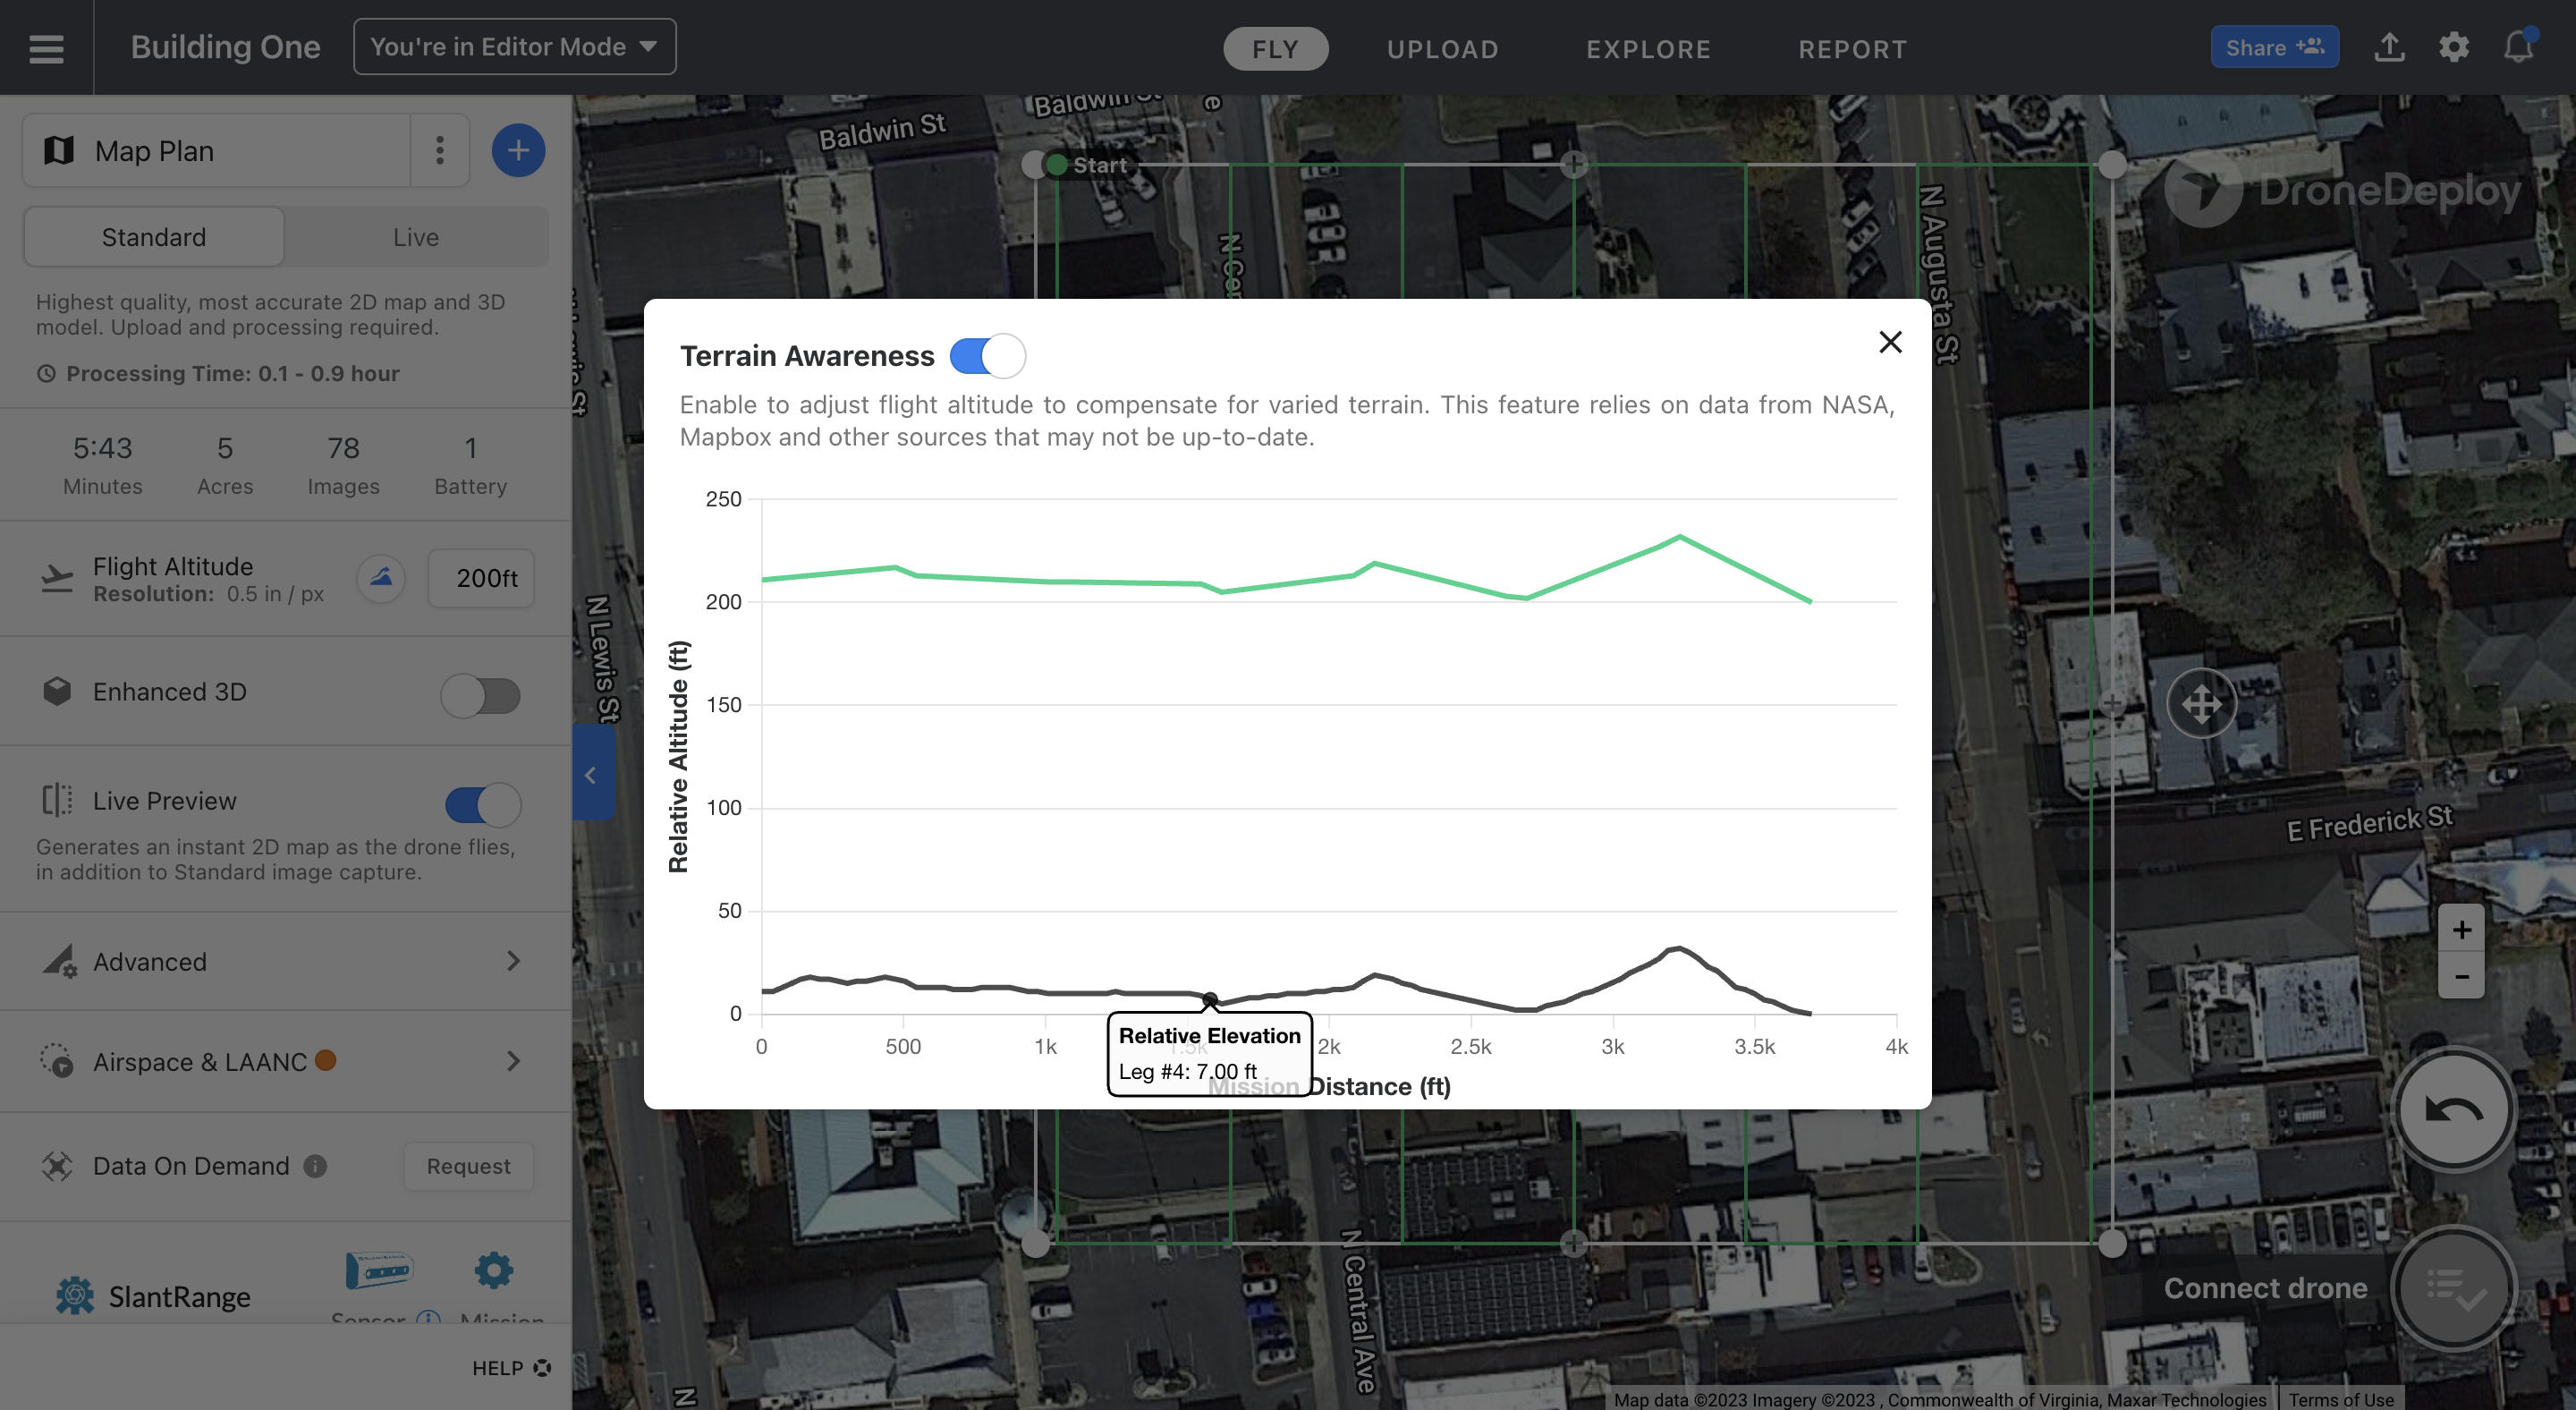The height and width of the screenshot is (1410, 2576).
Task: Click the top-right boundary corner handle
Action: tap(2111, 165)
